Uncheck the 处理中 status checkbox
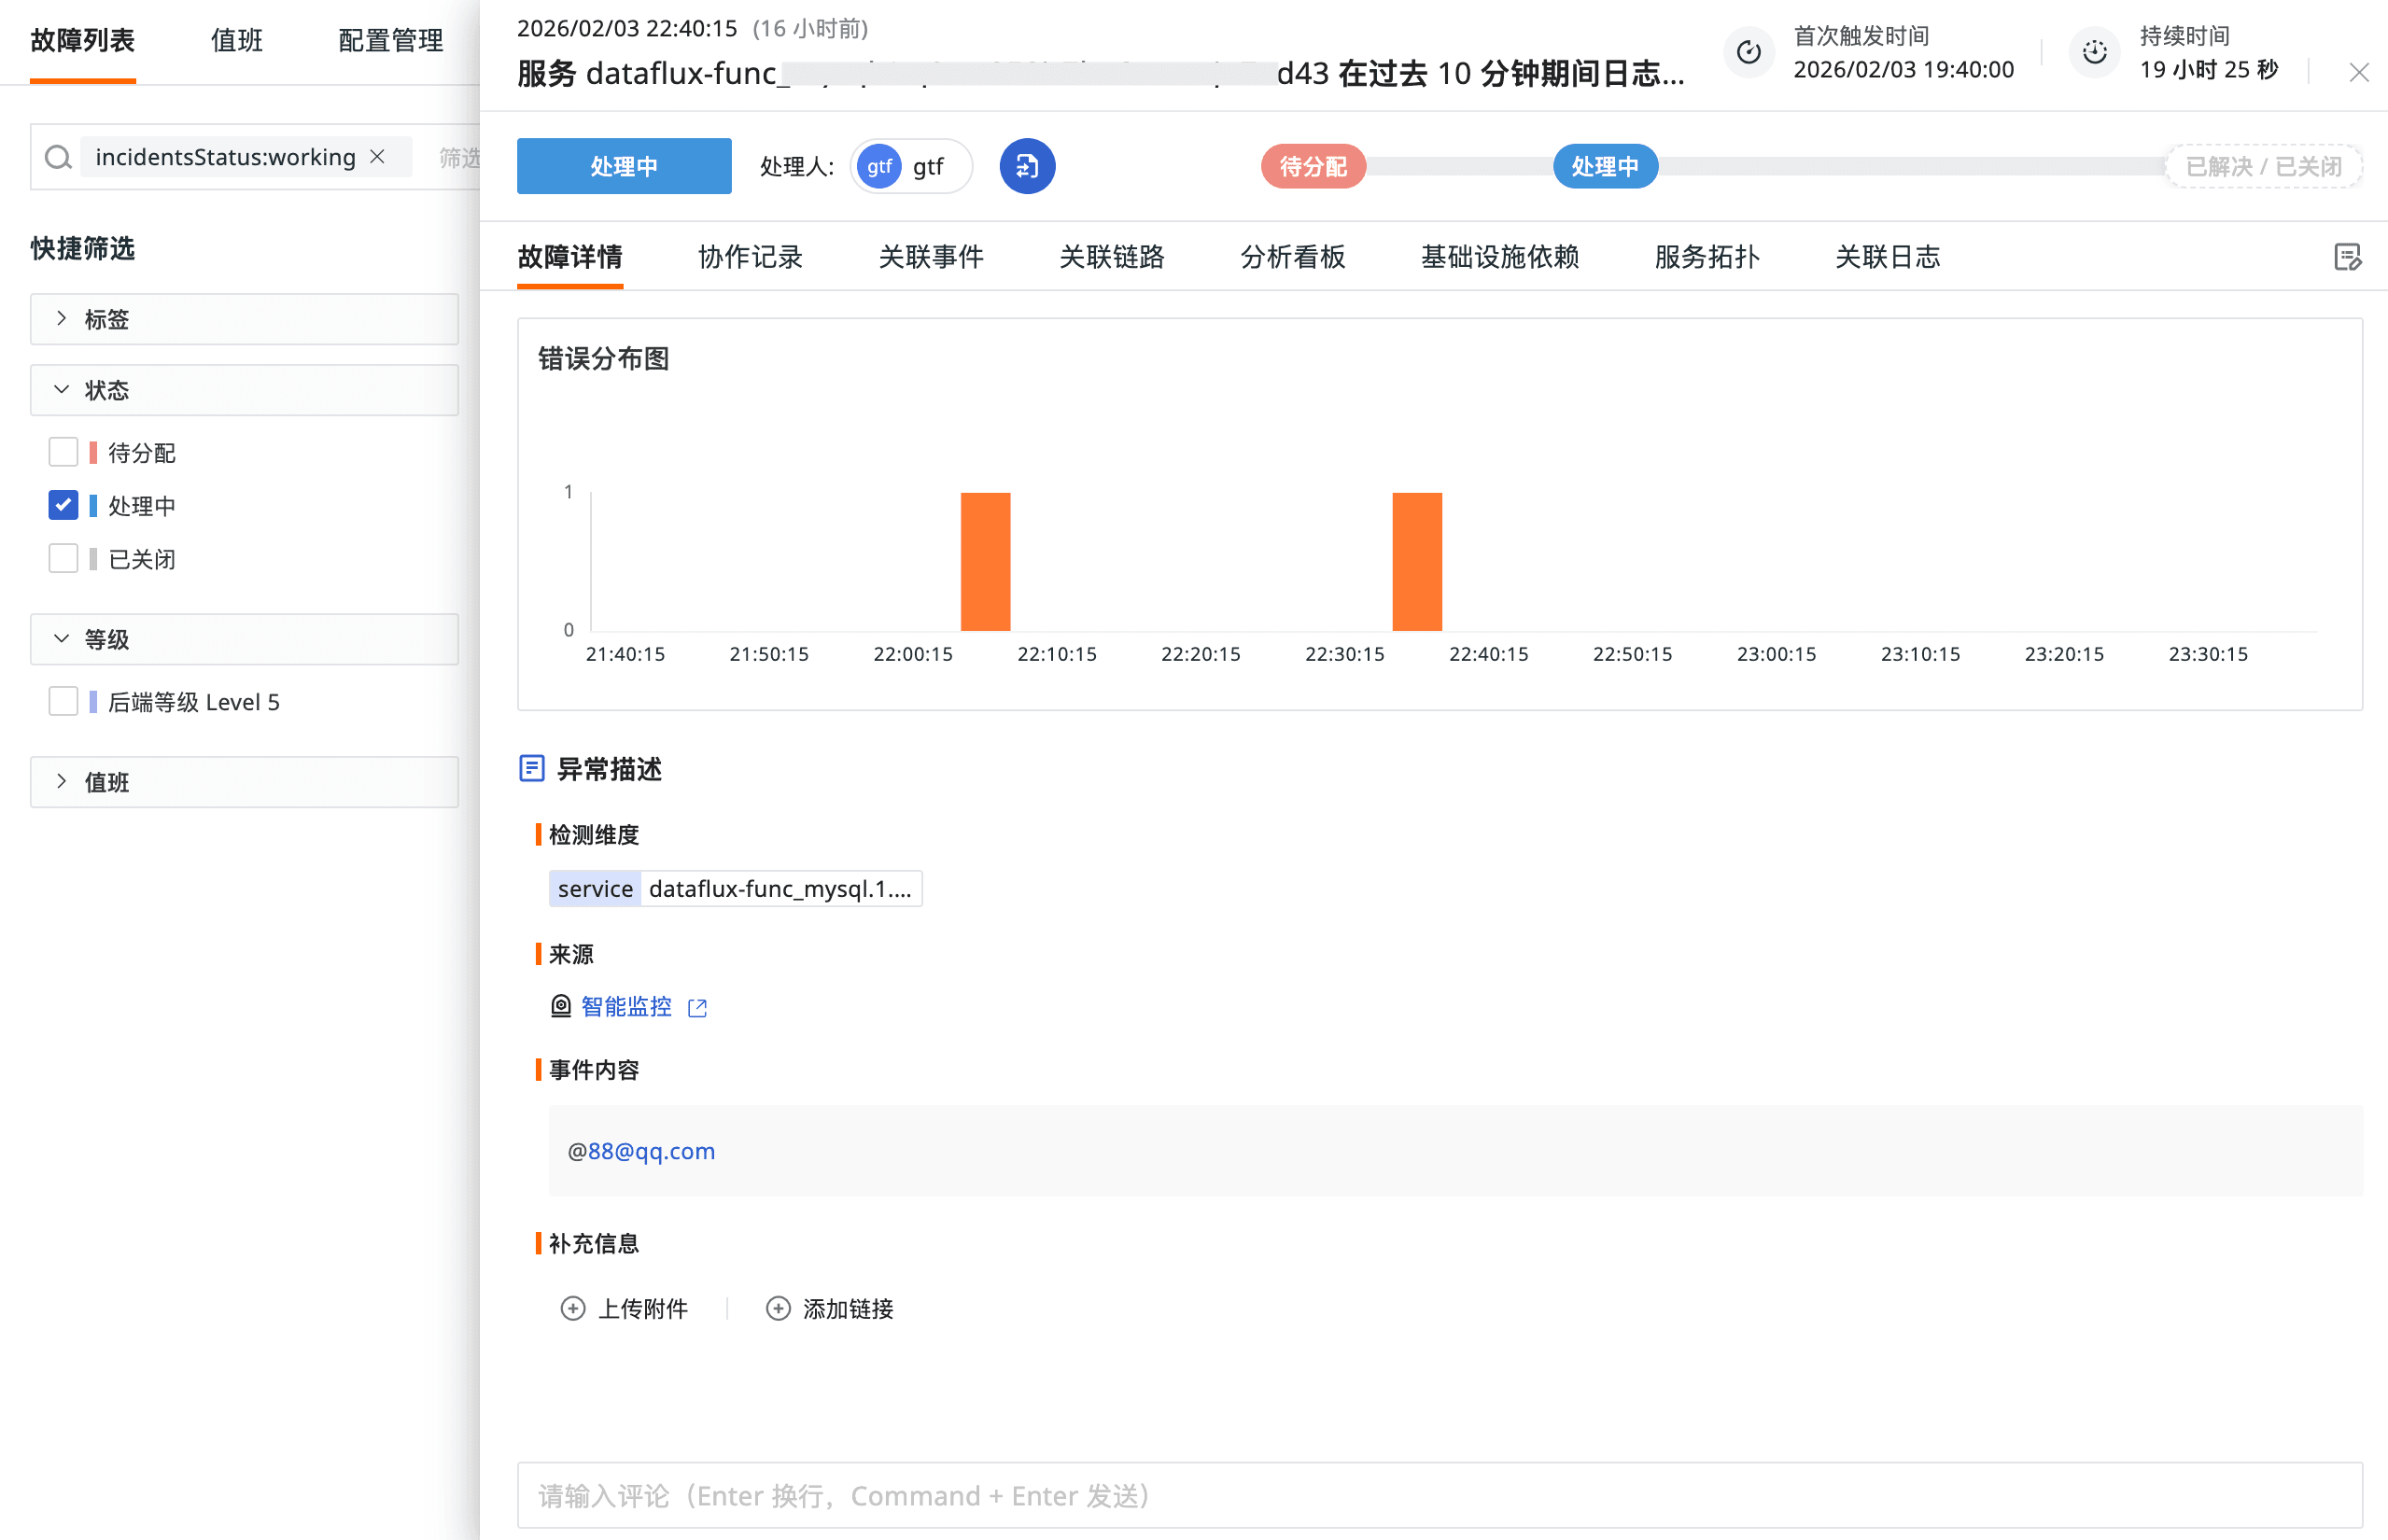This screenshot has height=1540, width=2388. click(x=63, y=506)
